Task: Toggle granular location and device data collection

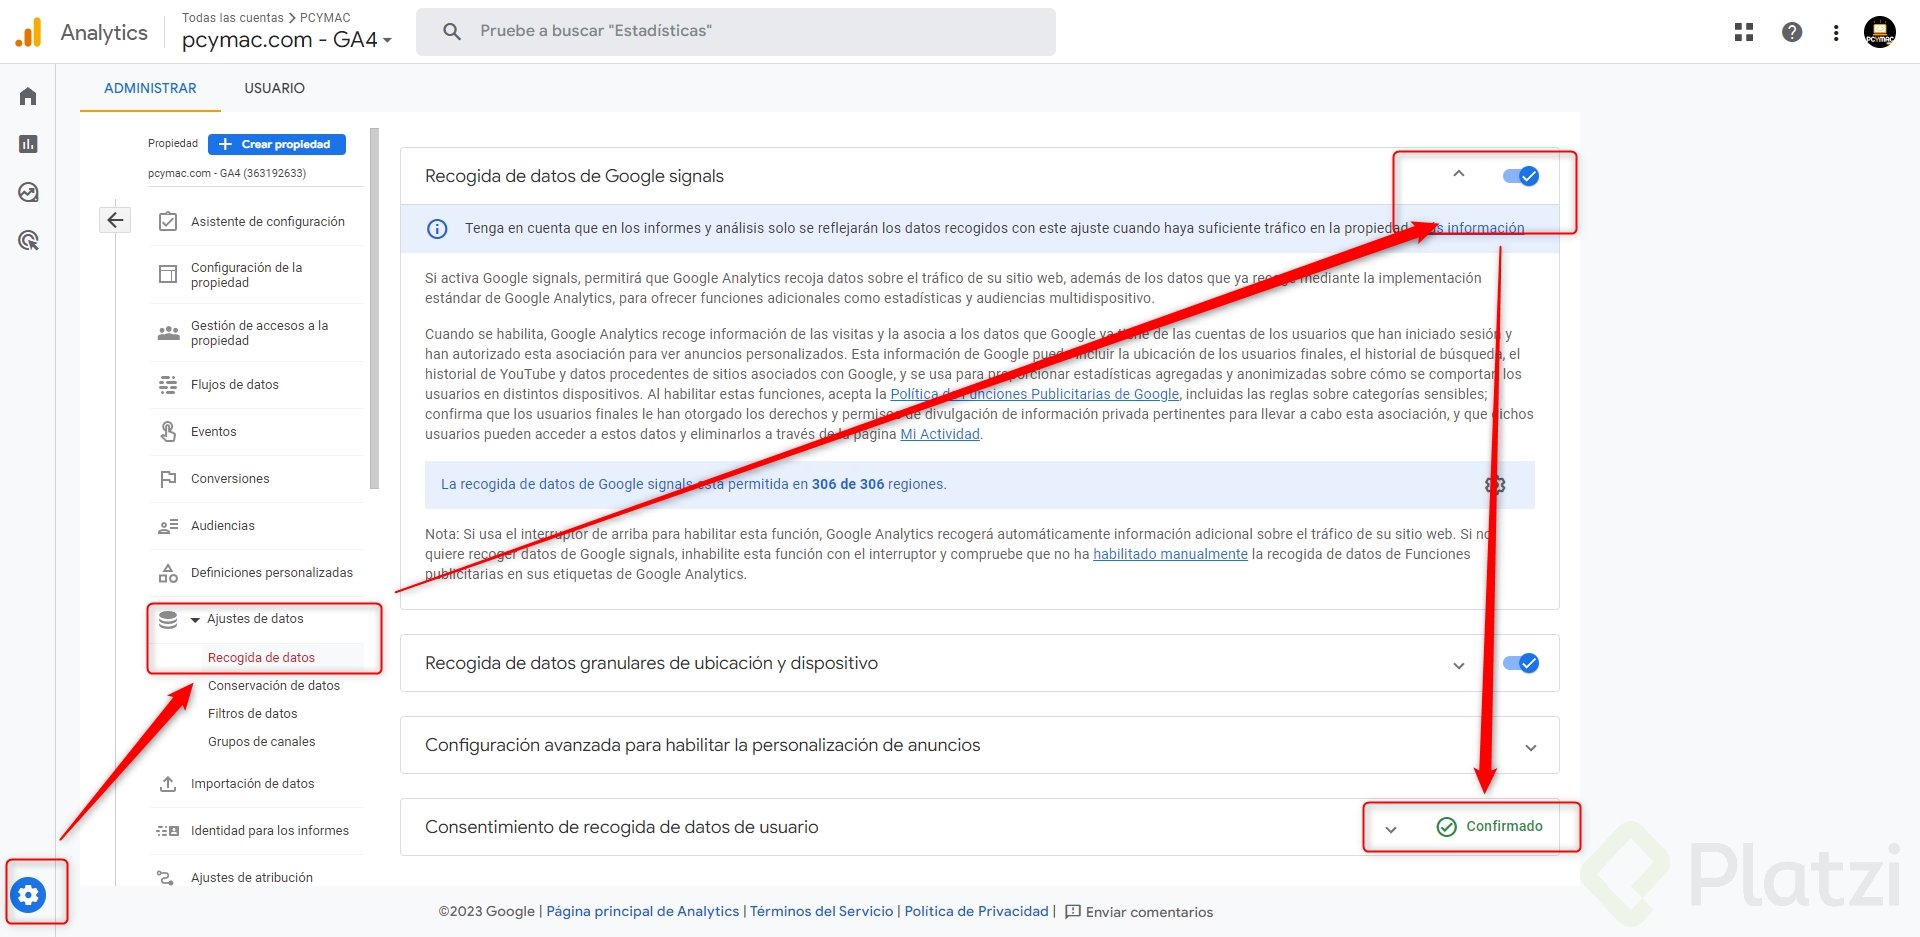Action: coord(1521,663)
